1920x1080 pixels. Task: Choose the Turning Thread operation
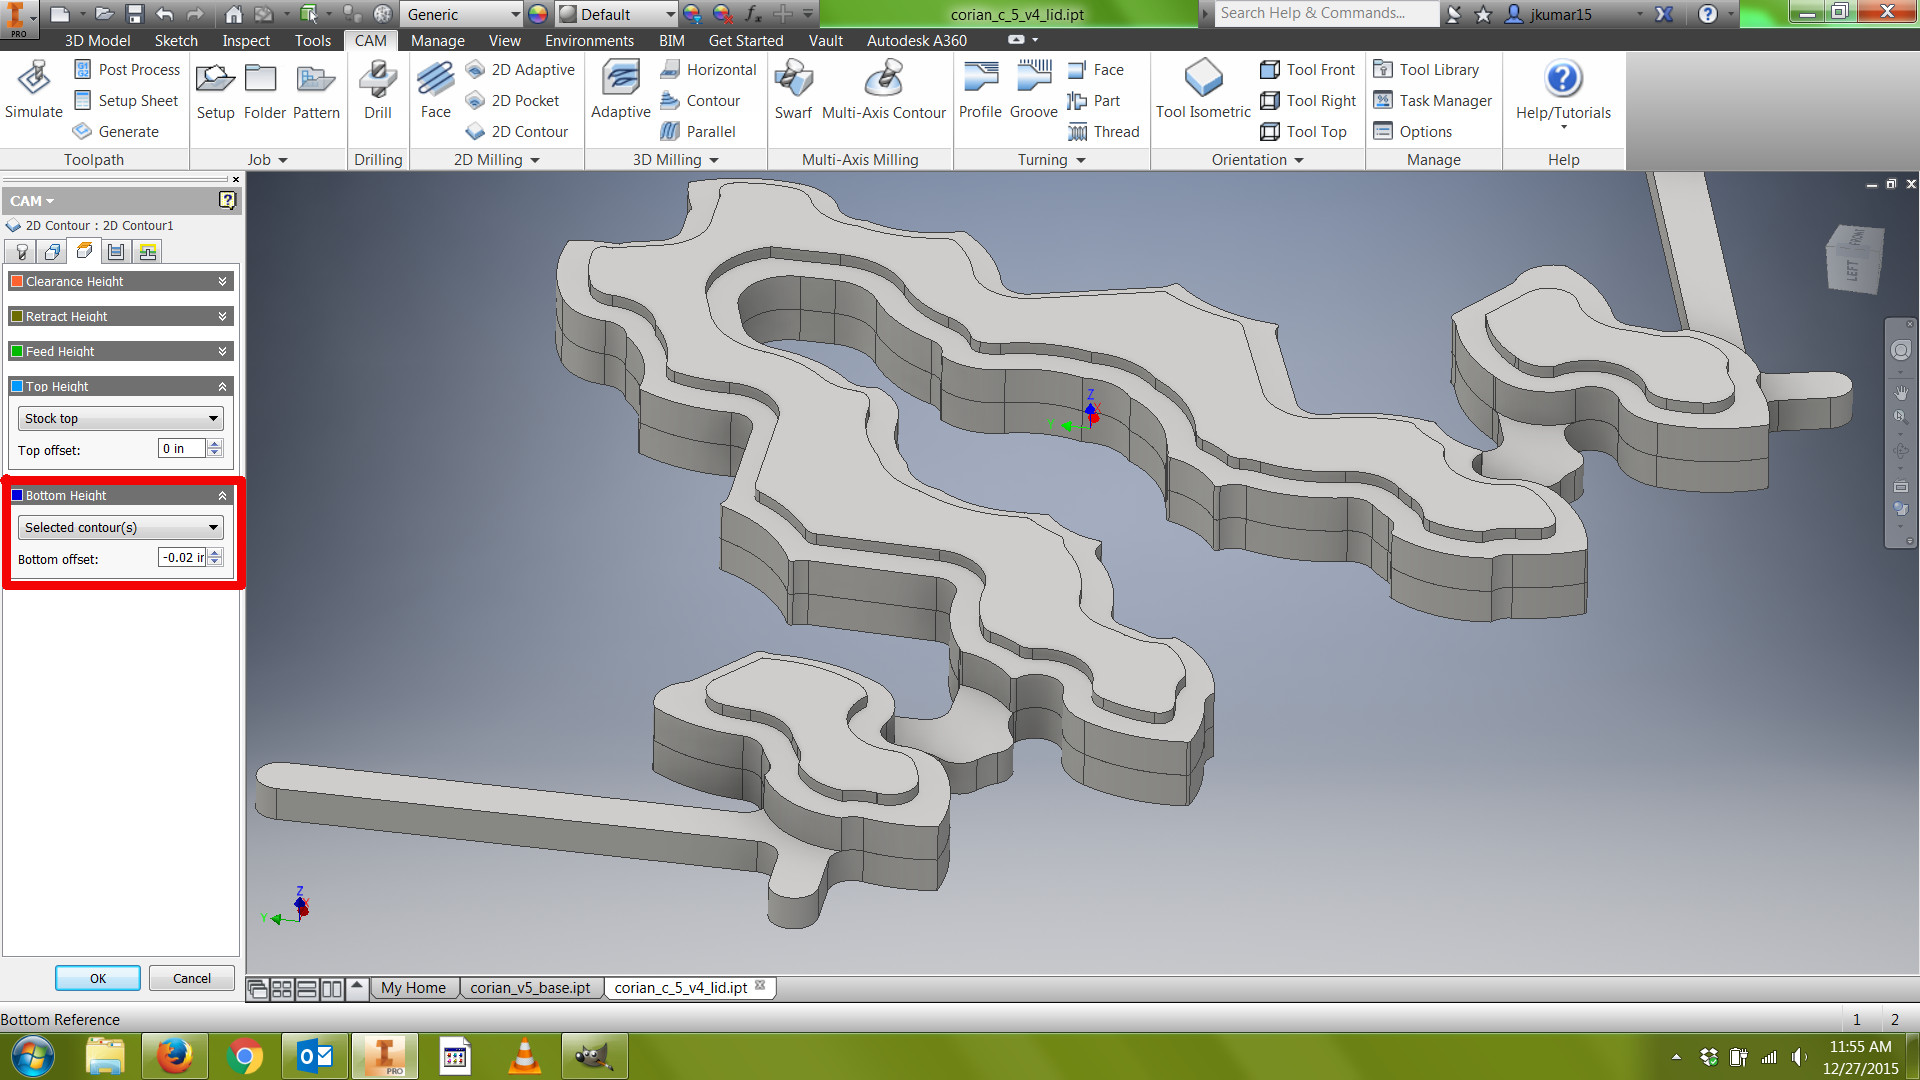(x=1104, y=132)
